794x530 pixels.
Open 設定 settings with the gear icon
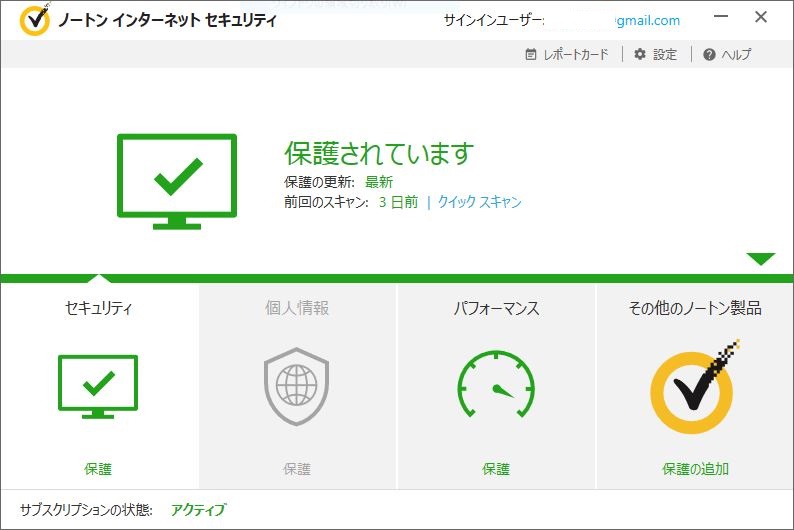[655, 54]
